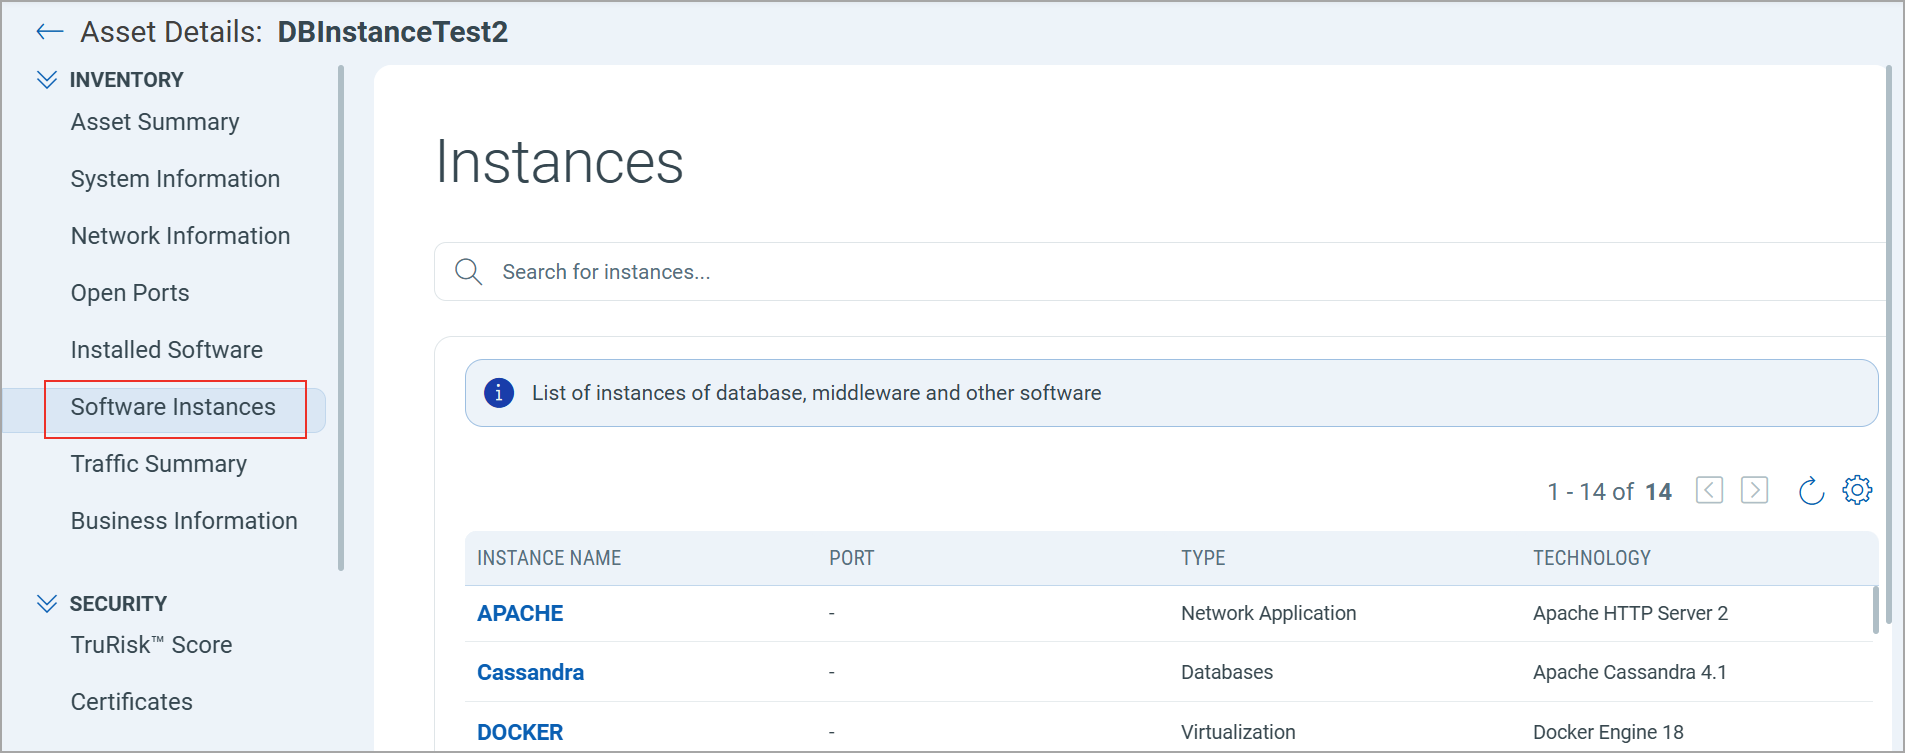Viewport: 1905px width, 753px height.
Task: Go back using the left arrow icon
Action: [x=49, y=32]
